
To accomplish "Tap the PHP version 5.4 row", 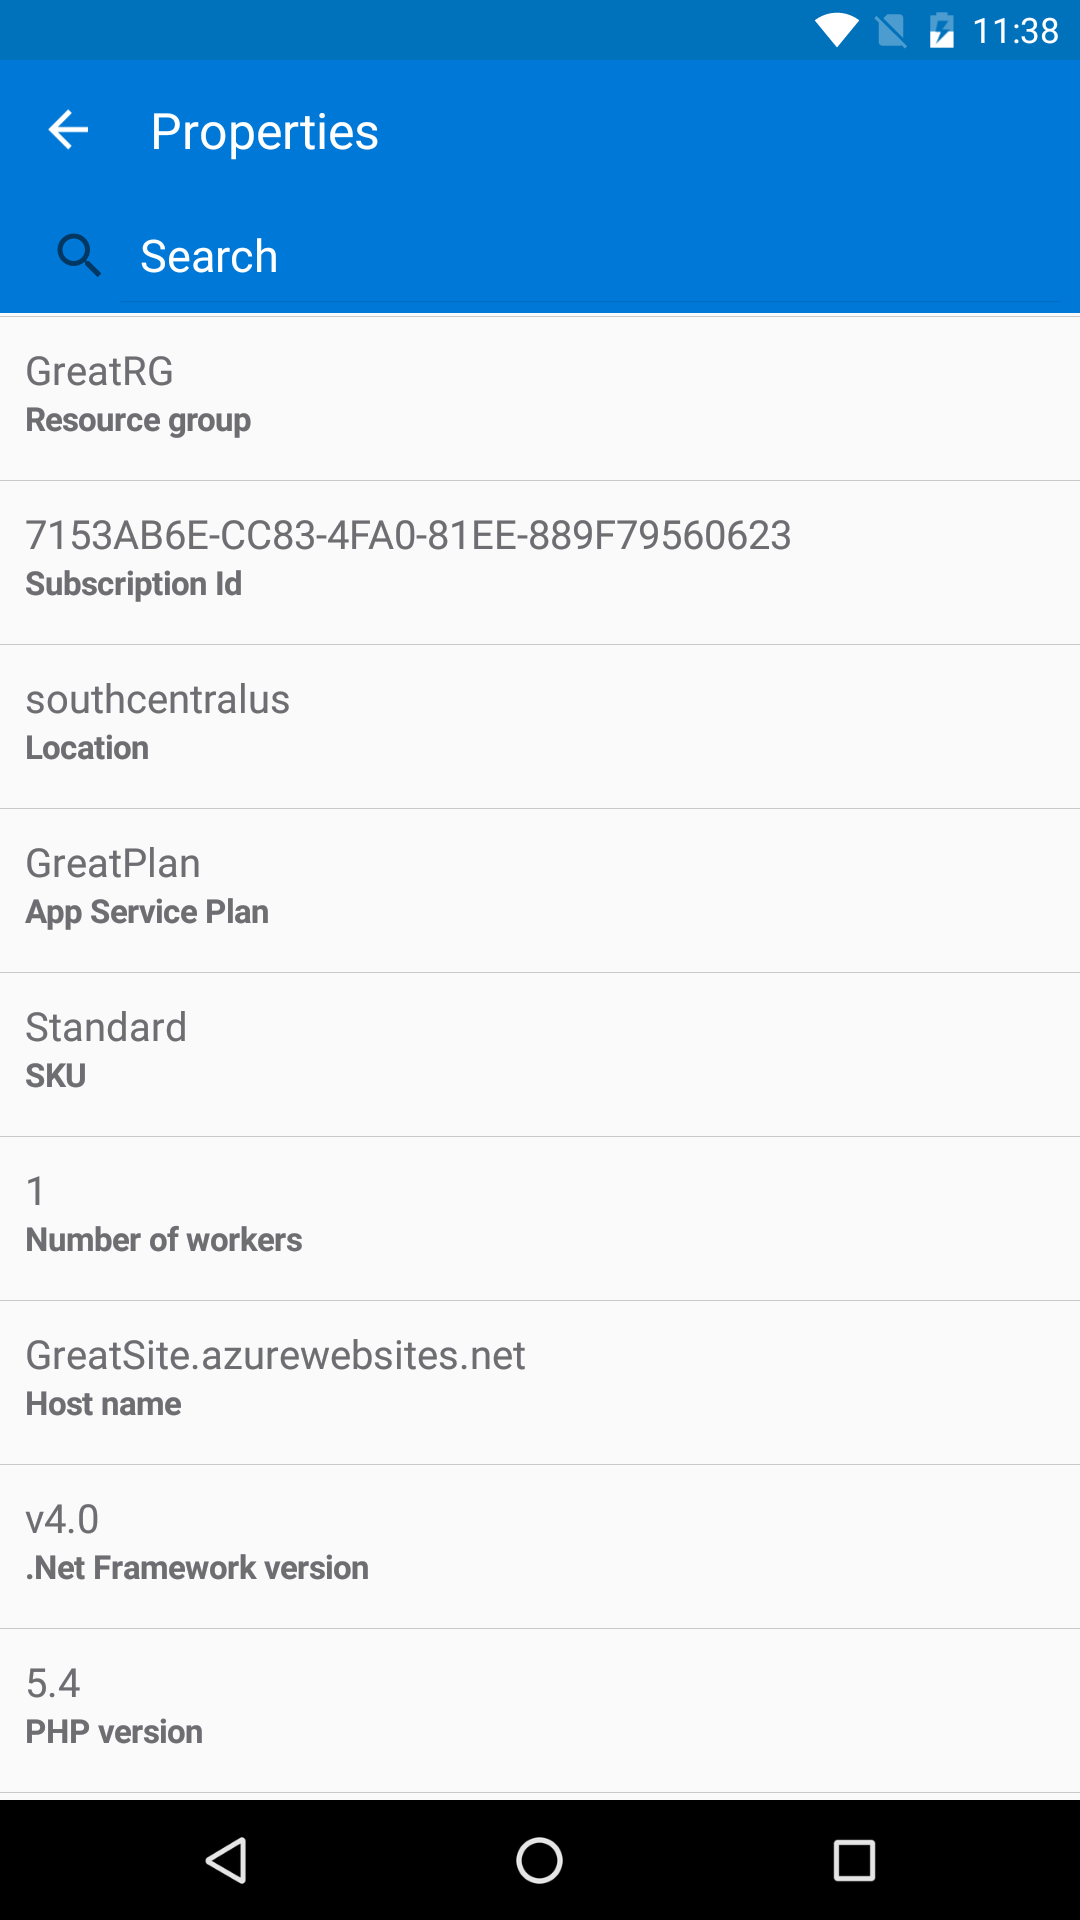I will (540, 1709).
